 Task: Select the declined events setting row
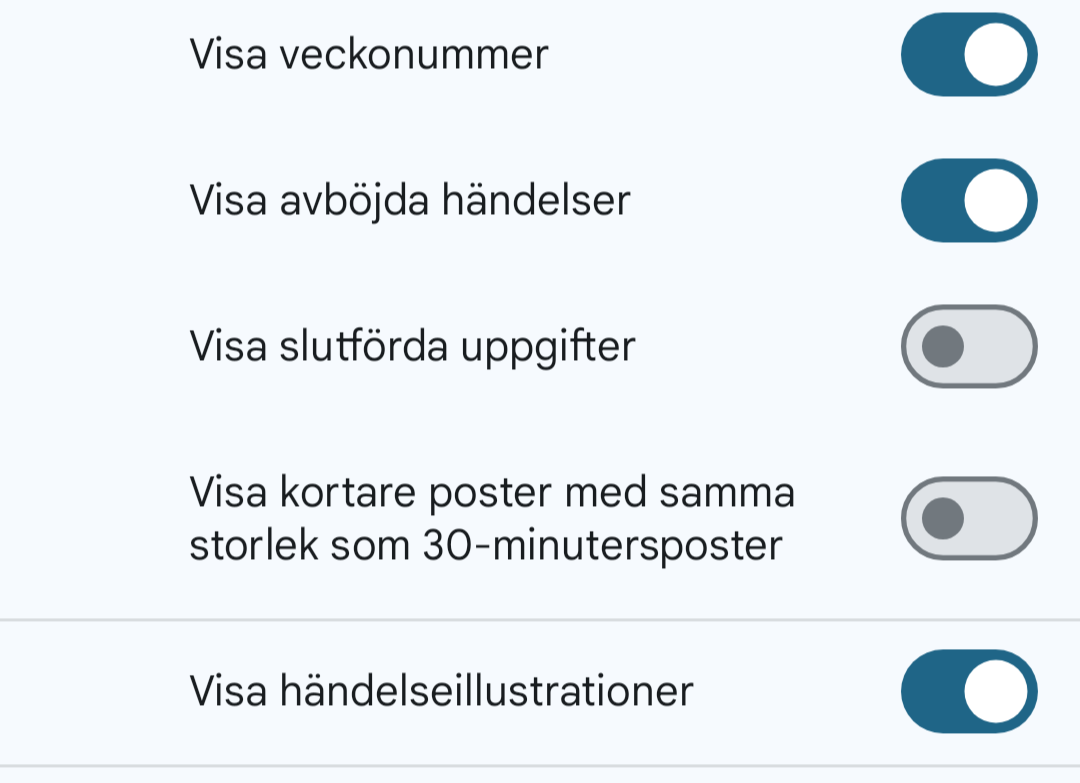pyautogui.click(x=540, y=200)
